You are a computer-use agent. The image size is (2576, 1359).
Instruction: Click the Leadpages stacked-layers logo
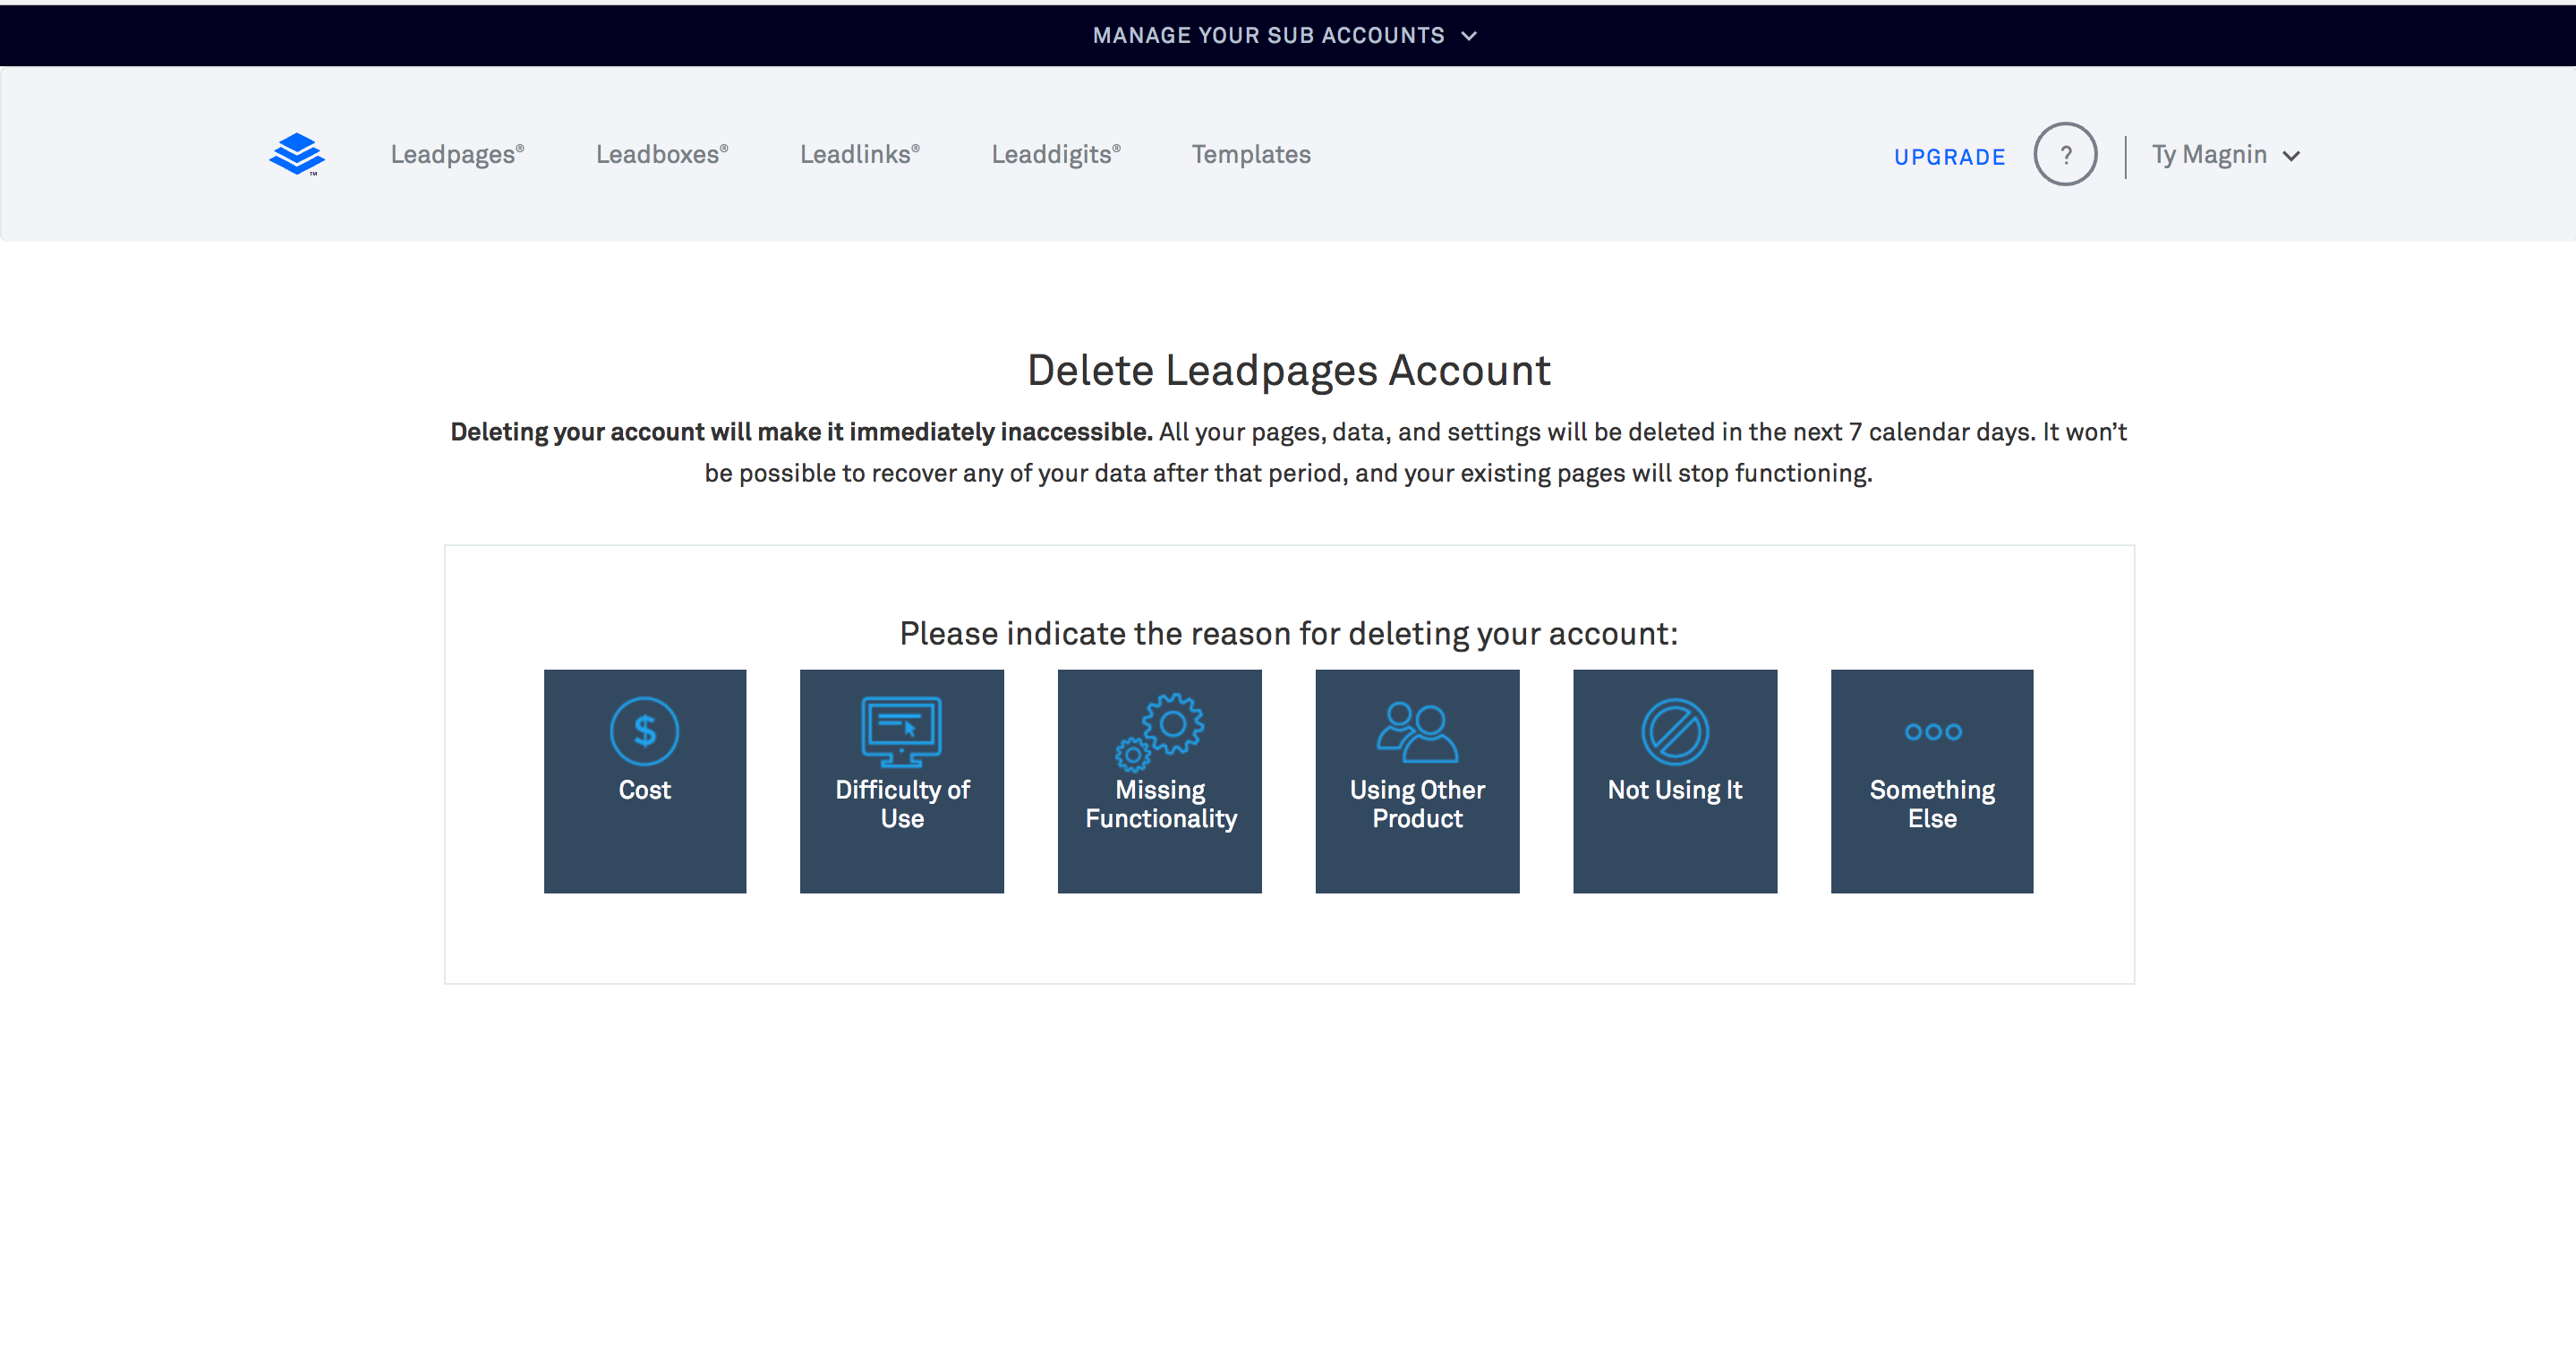(x=297, y=154)
